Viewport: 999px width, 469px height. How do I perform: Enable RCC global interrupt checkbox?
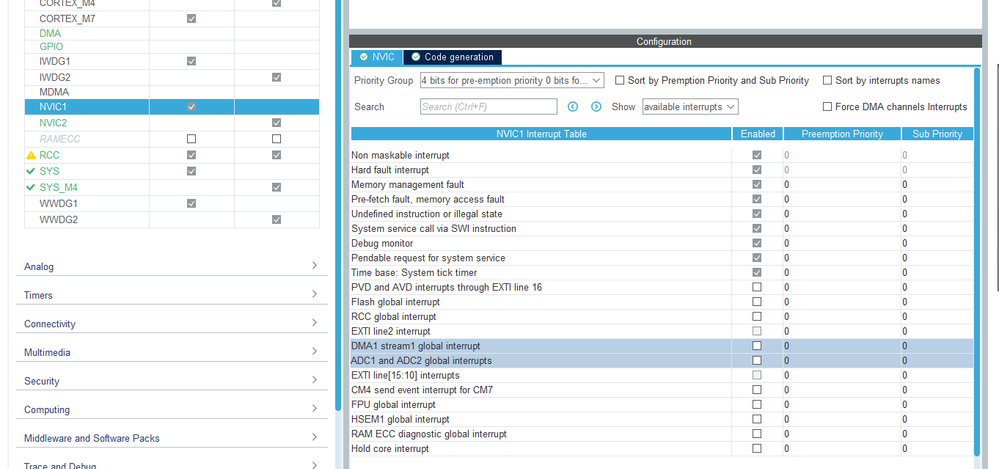(757, 317)
